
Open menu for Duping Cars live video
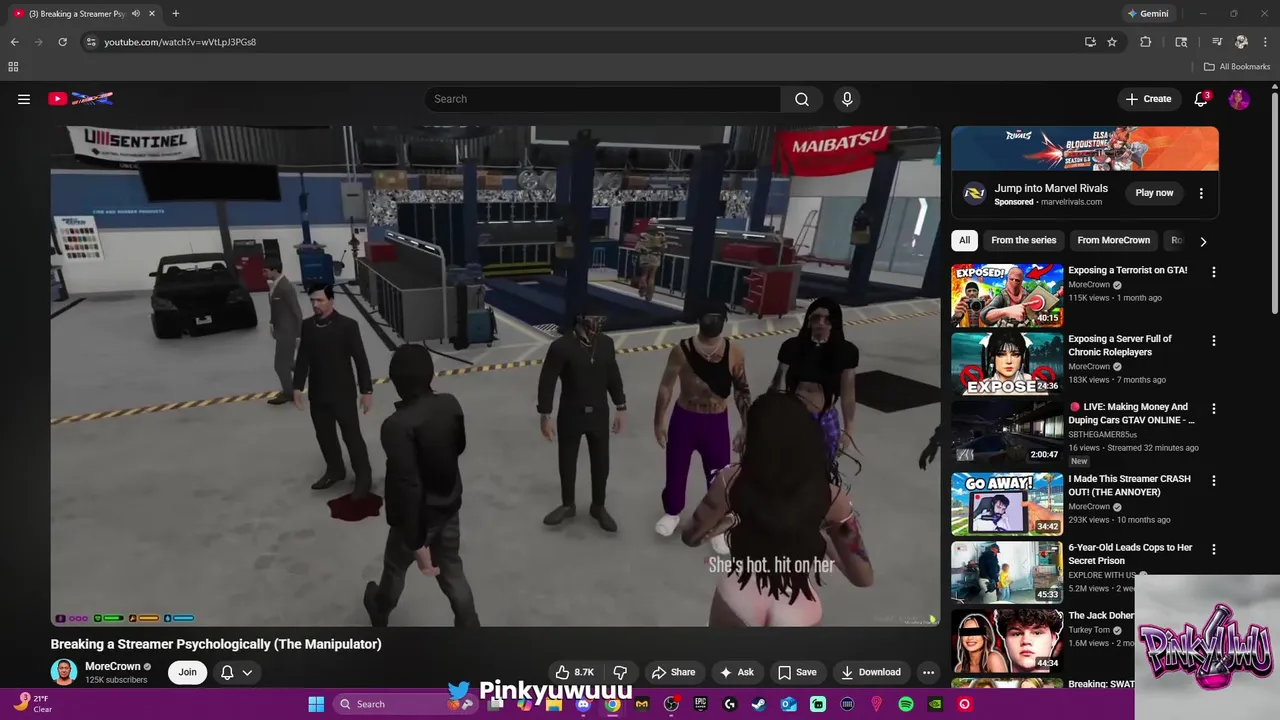click(x=1214, y=409)
